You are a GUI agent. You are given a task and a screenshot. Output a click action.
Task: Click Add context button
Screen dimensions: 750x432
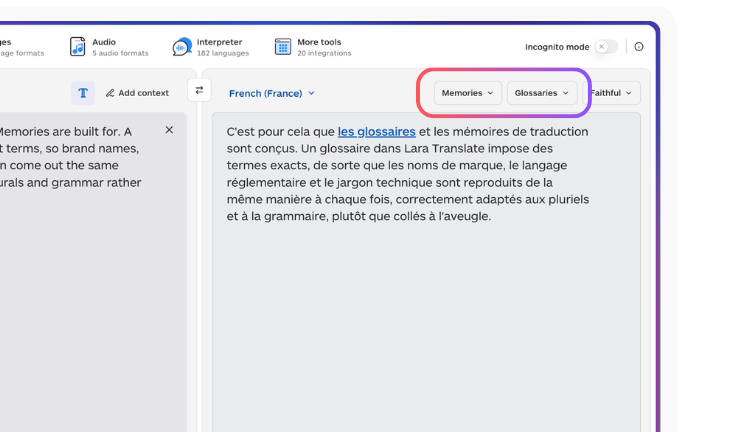point(137,93)
